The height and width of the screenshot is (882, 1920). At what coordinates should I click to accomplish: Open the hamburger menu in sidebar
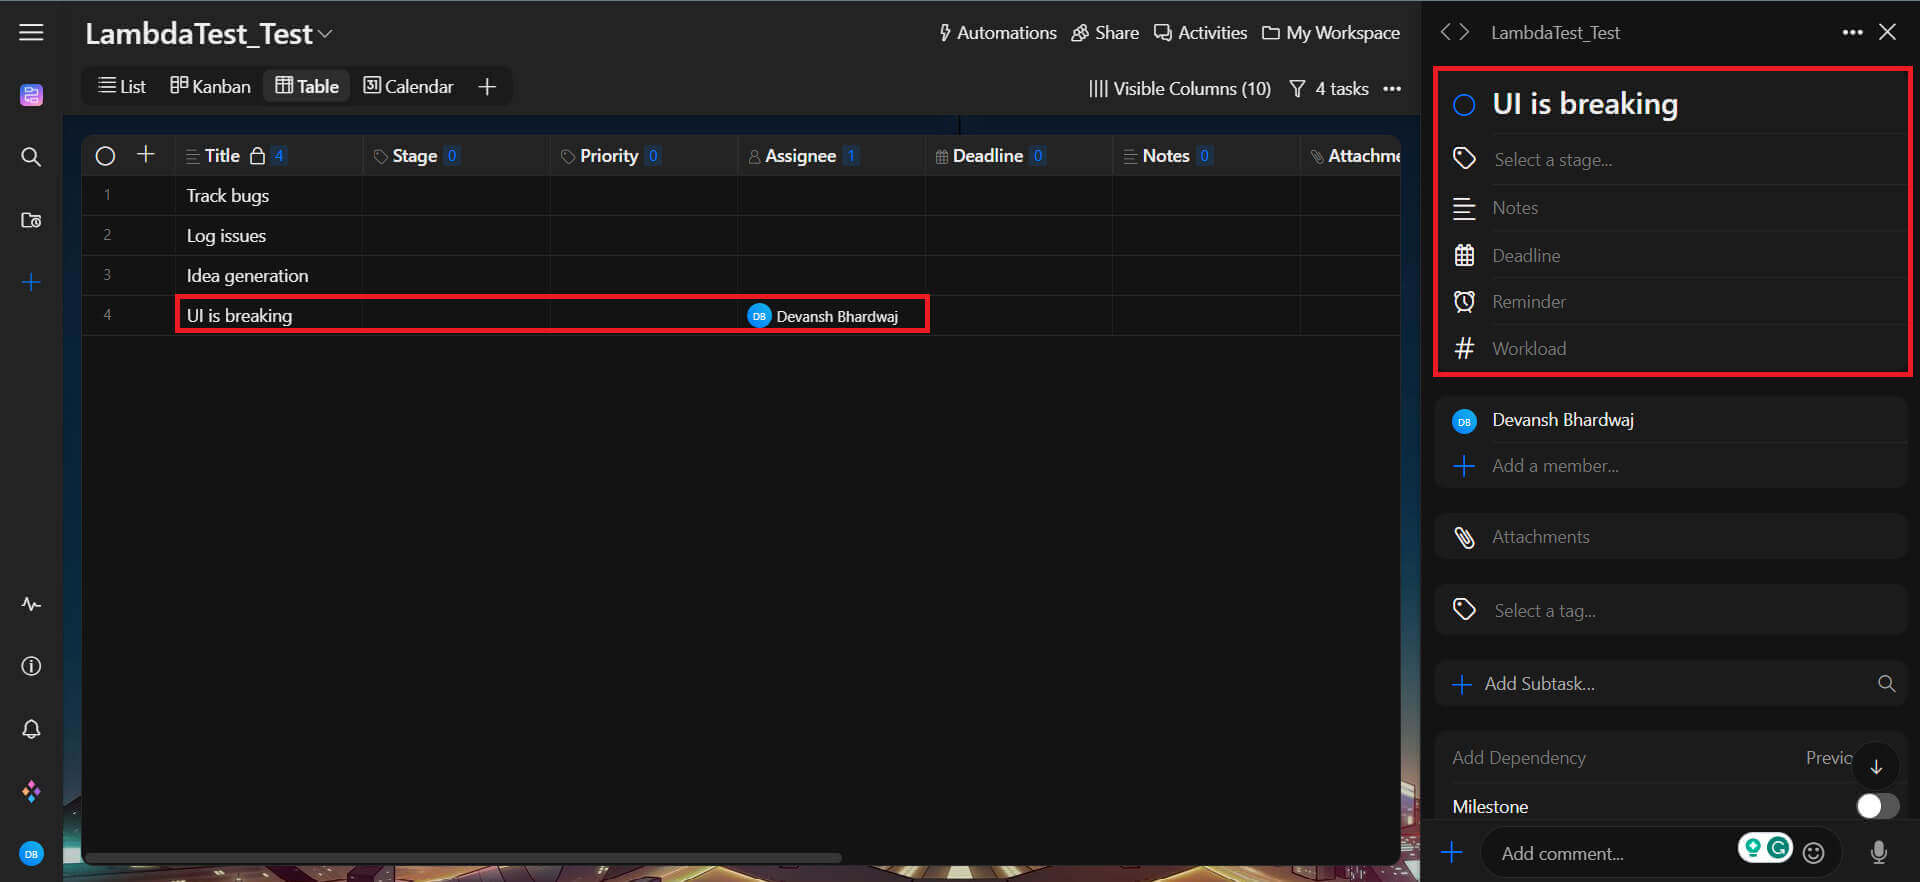click(31, 33)
